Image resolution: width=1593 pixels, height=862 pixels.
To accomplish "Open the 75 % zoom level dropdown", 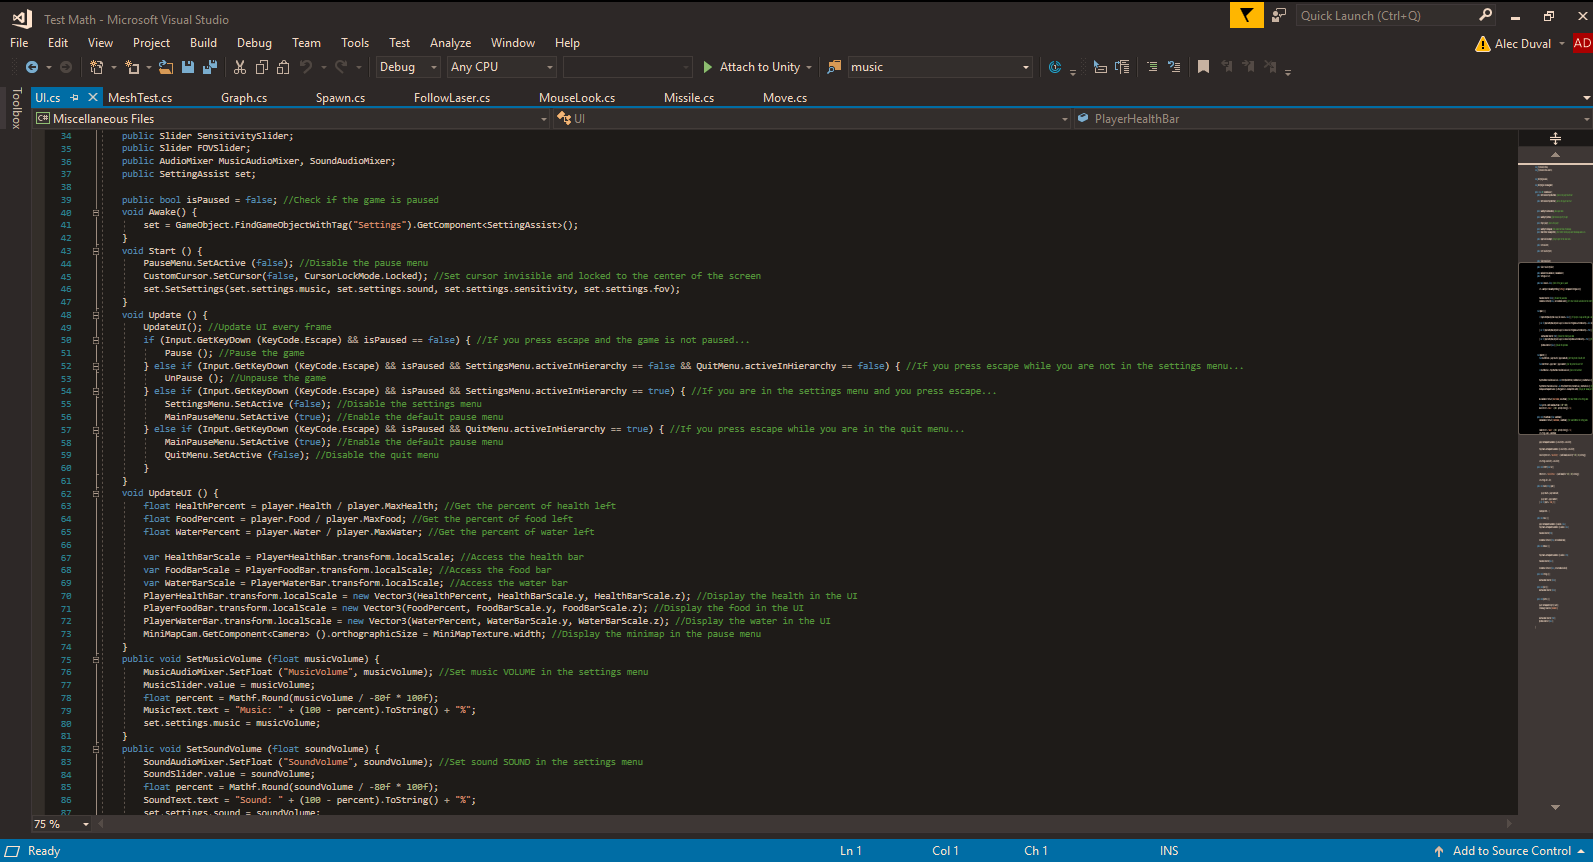I will [86, 824].
